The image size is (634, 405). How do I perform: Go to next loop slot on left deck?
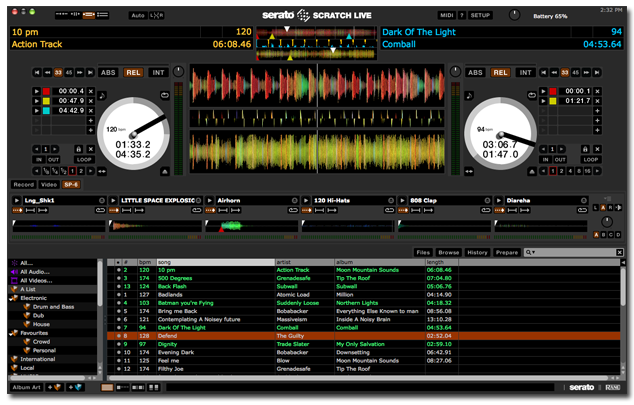pos(55,149)
